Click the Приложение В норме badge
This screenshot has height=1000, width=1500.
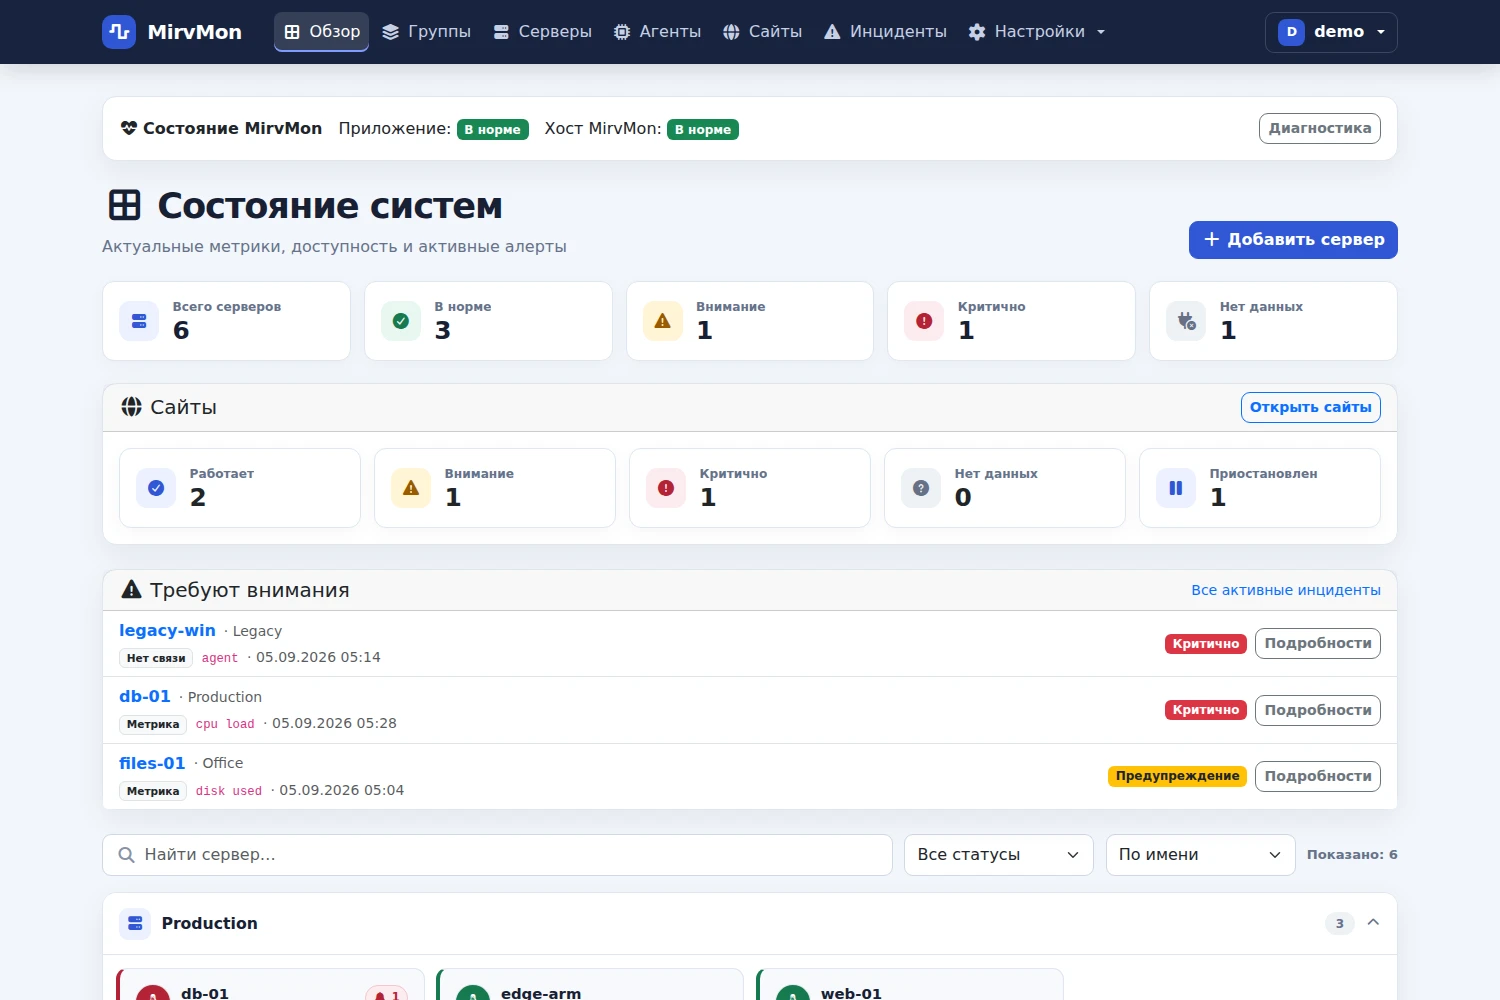[x=493, y=129]
